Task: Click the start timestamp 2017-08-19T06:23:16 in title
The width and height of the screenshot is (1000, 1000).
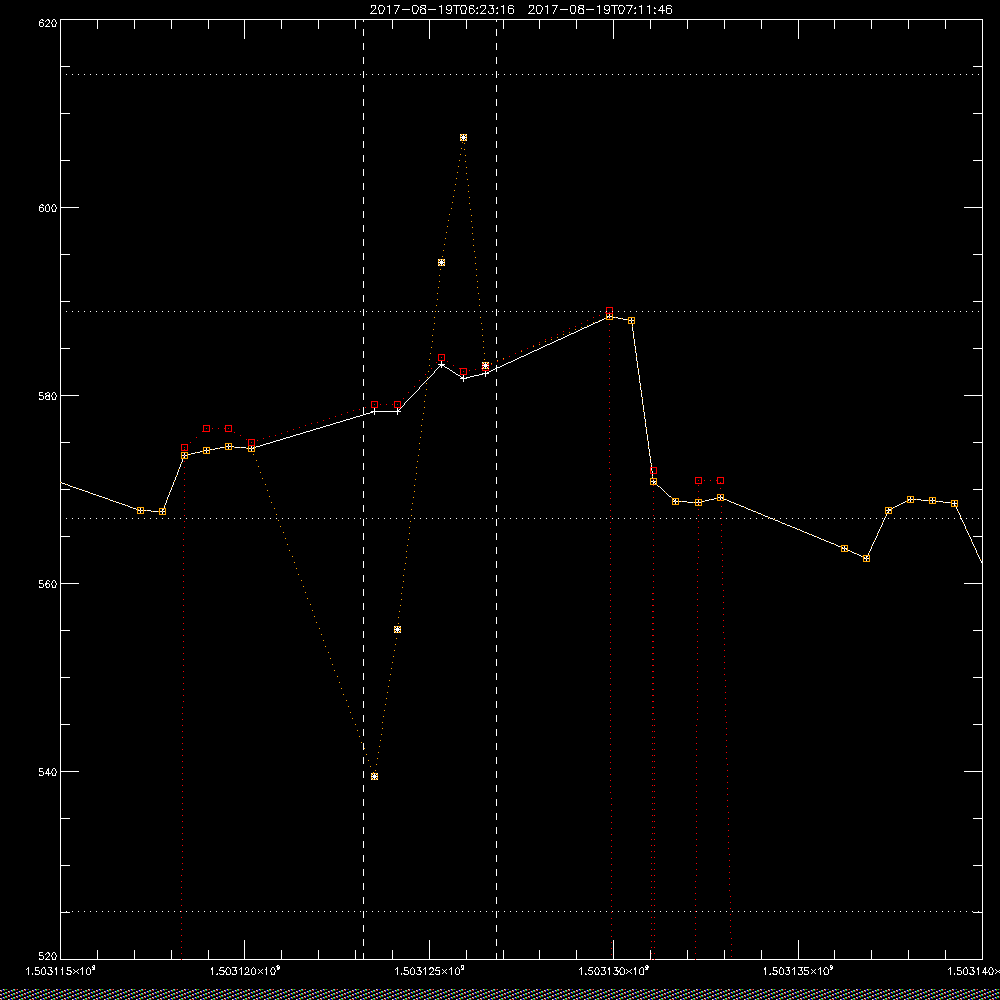Action: tap(442, 10)
